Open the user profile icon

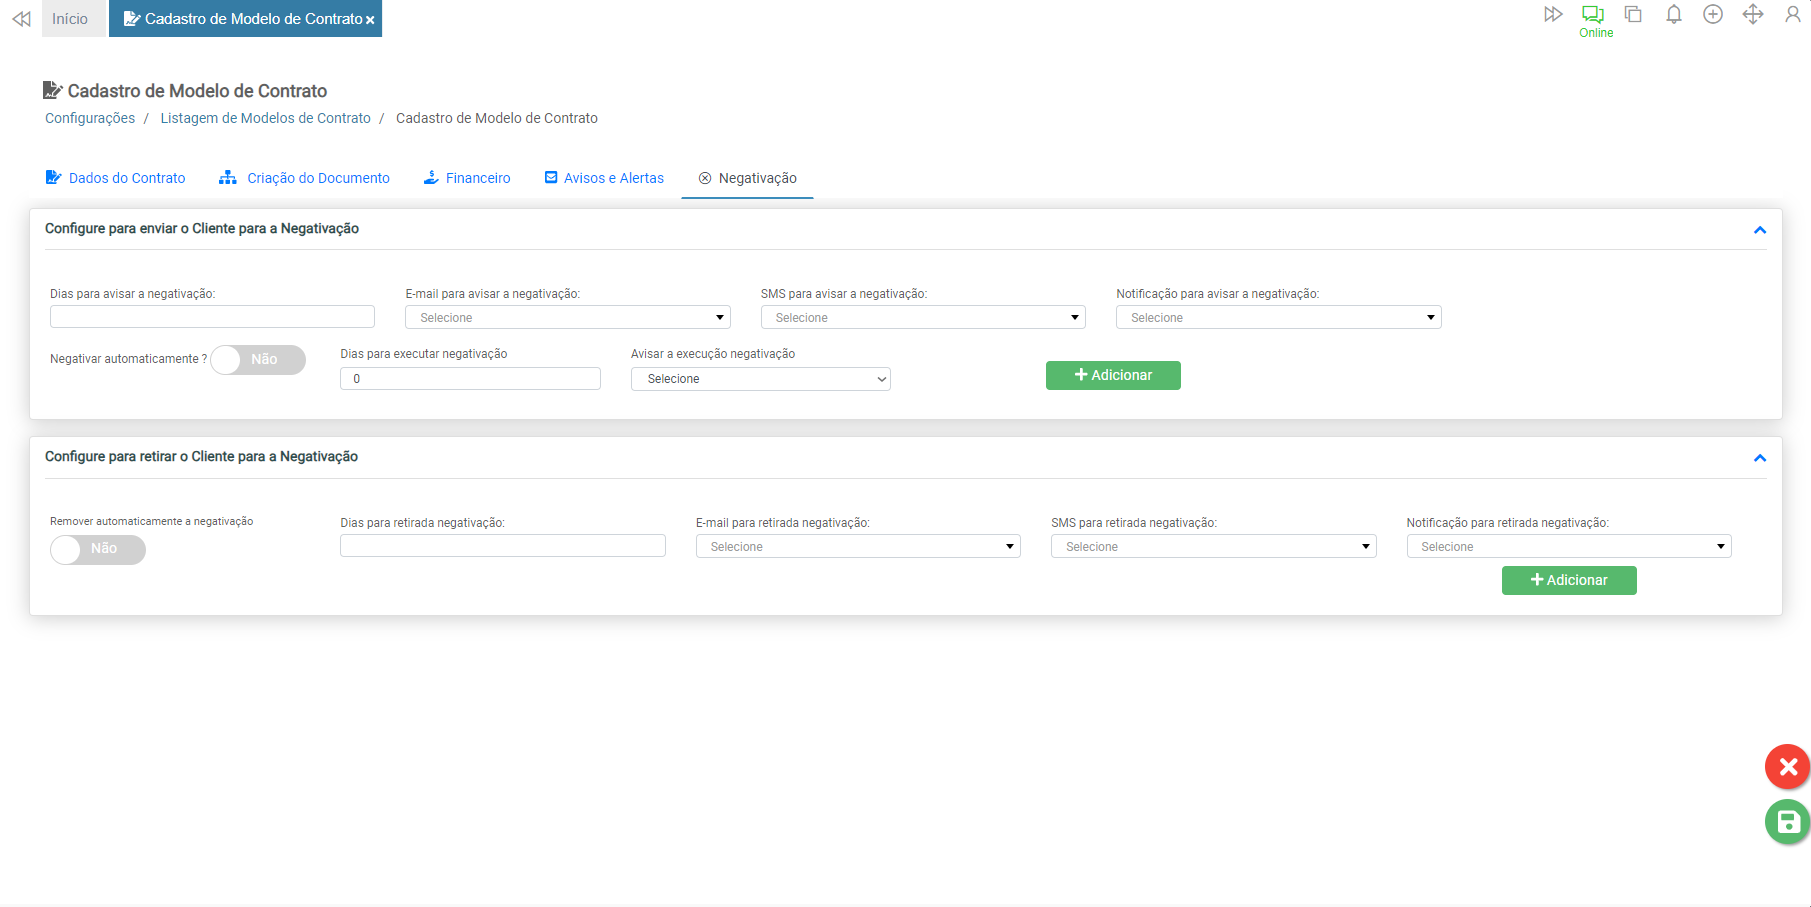coord(1792,15)
